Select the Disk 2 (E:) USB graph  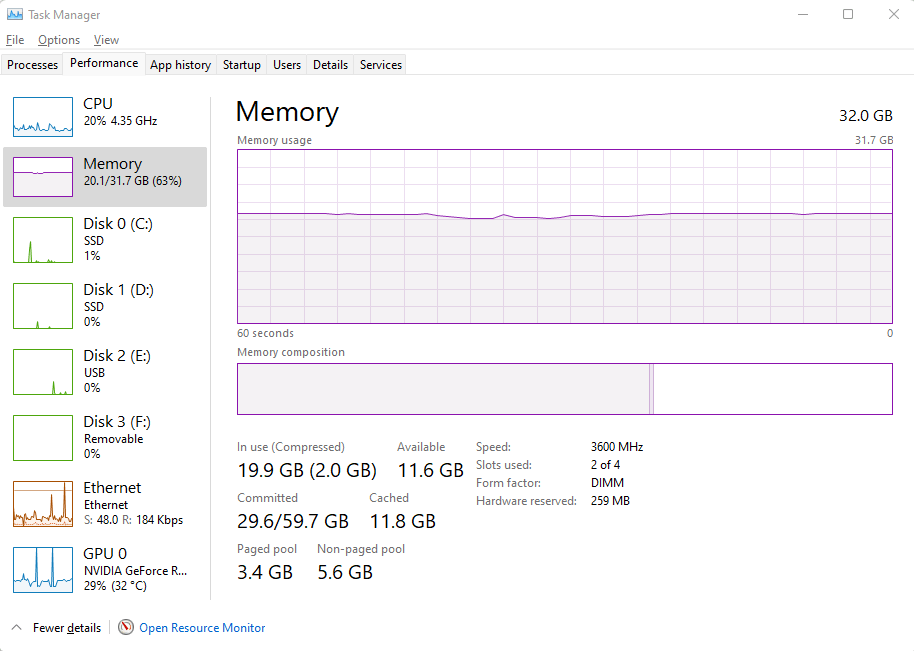[105, 371]
